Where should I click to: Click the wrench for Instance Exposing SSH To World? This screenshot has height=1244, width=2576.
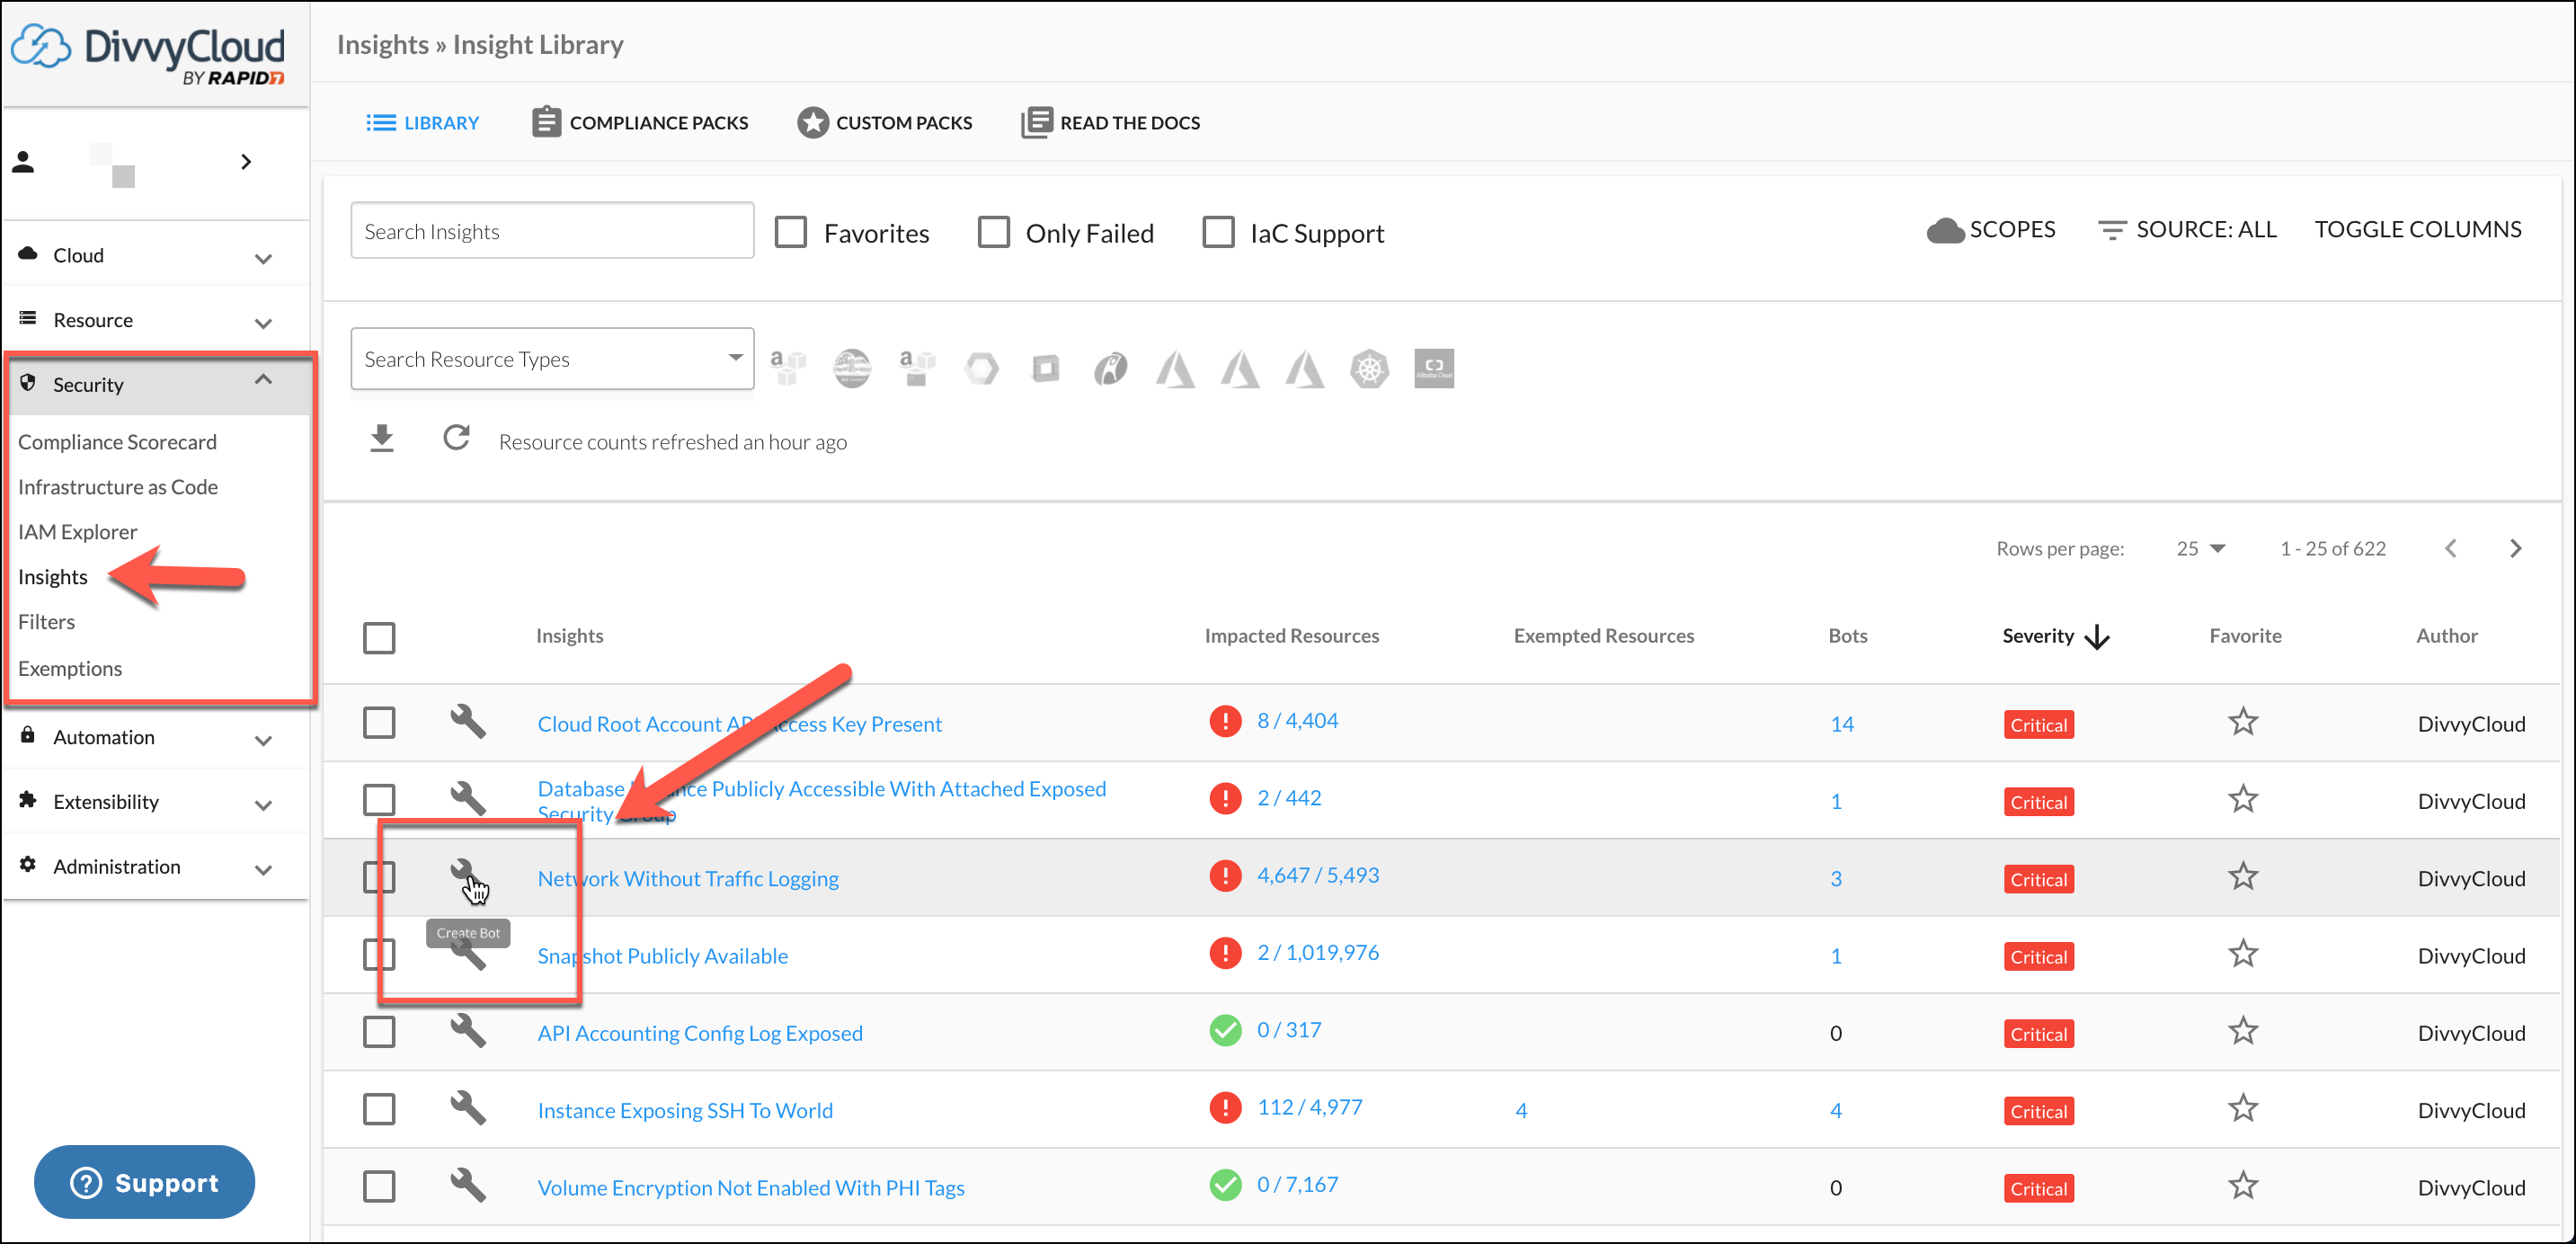pos(467,1107)
